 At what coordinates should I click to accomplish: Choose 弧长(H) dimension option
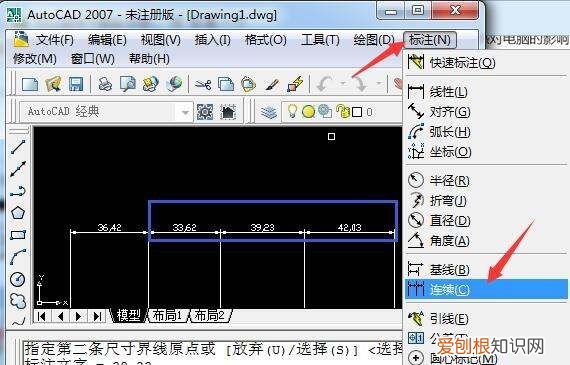click(x=486, y=132)
